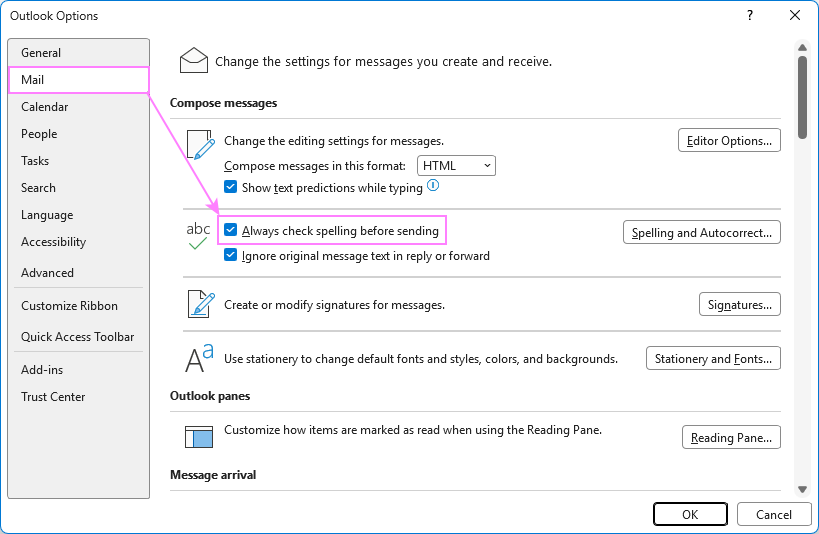Open the Calendar options category

click(x=78, y=107)
